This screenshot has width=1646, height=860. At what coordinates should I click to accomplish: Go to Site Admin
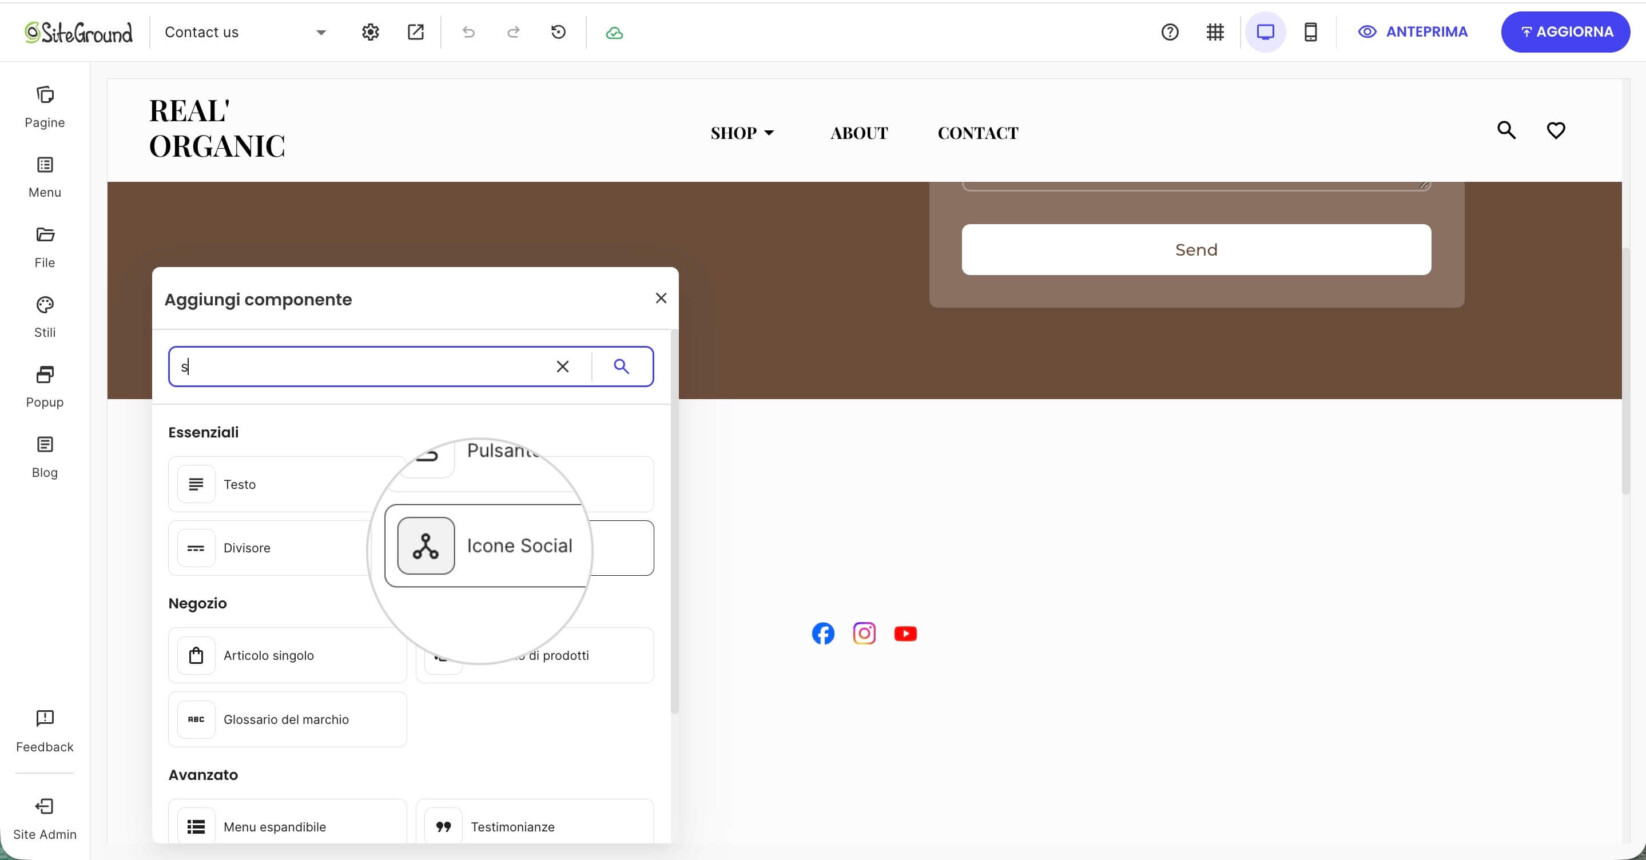45,819
